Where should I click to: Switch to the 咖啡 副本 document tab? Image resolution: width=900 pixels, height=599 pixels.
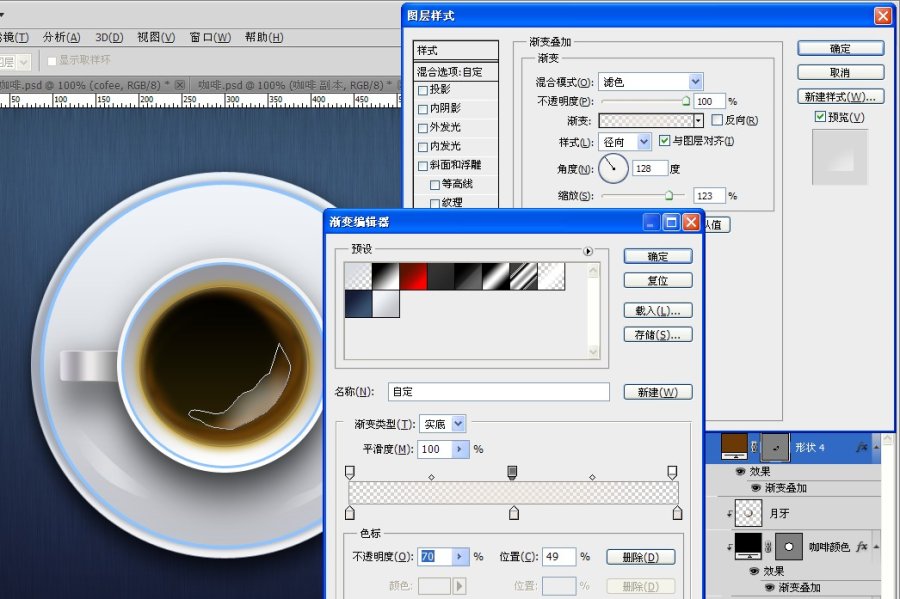[x=293, y=85]
